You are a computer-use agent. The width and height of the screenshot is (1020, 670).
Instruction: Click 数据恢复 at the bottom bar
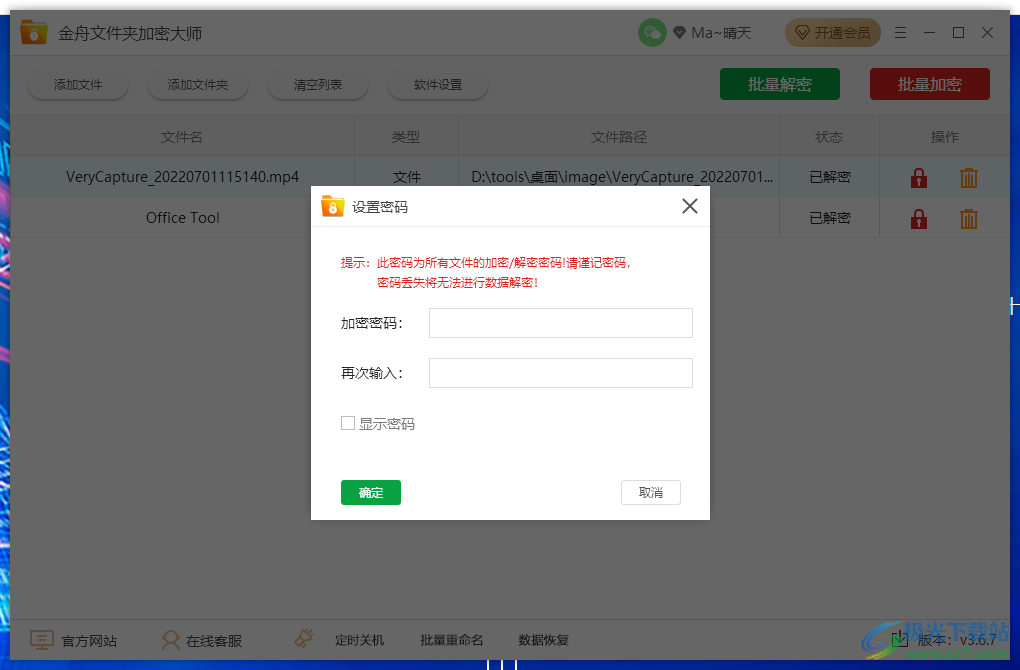click(543, 639)
